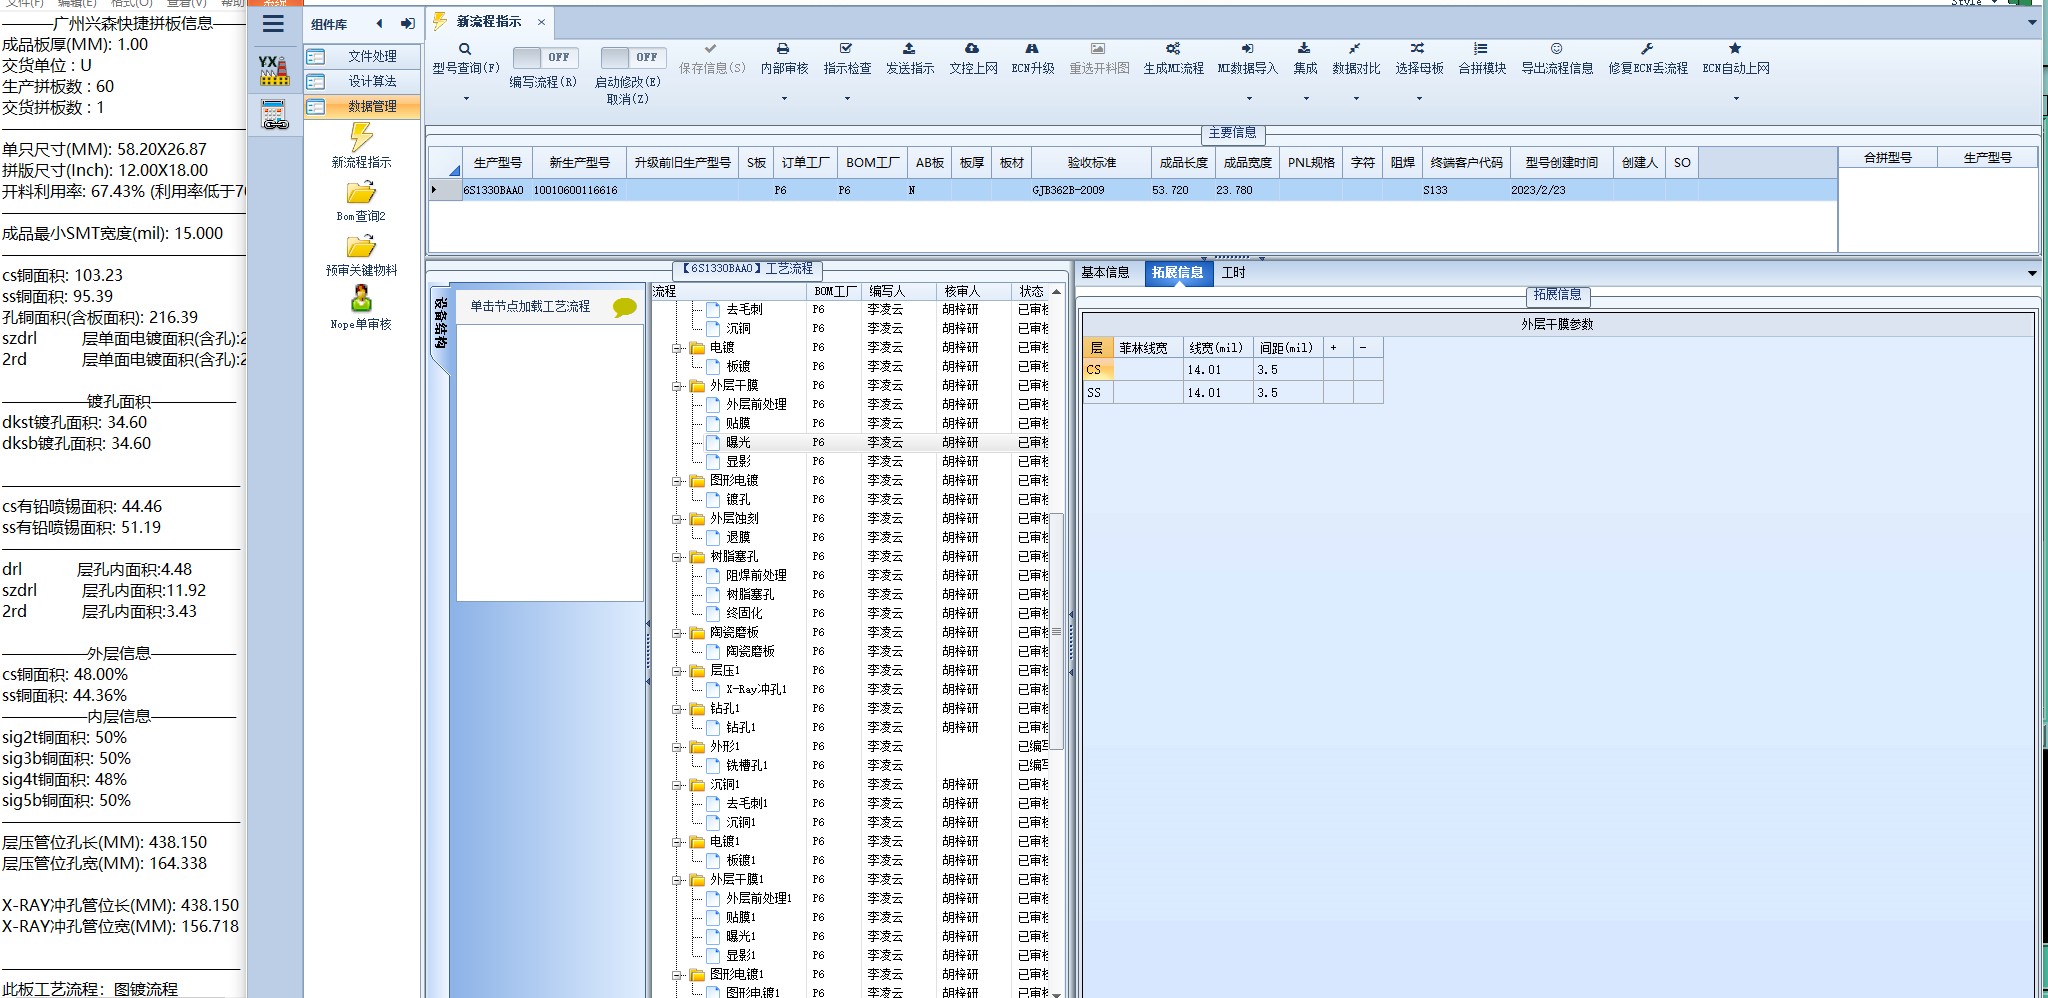Image resolution: width=2048 pixels, height=998 pixels.
Task: Collapse 组件库 panel with left arrow
Action: pyautogui.click(x=379, y=24)
